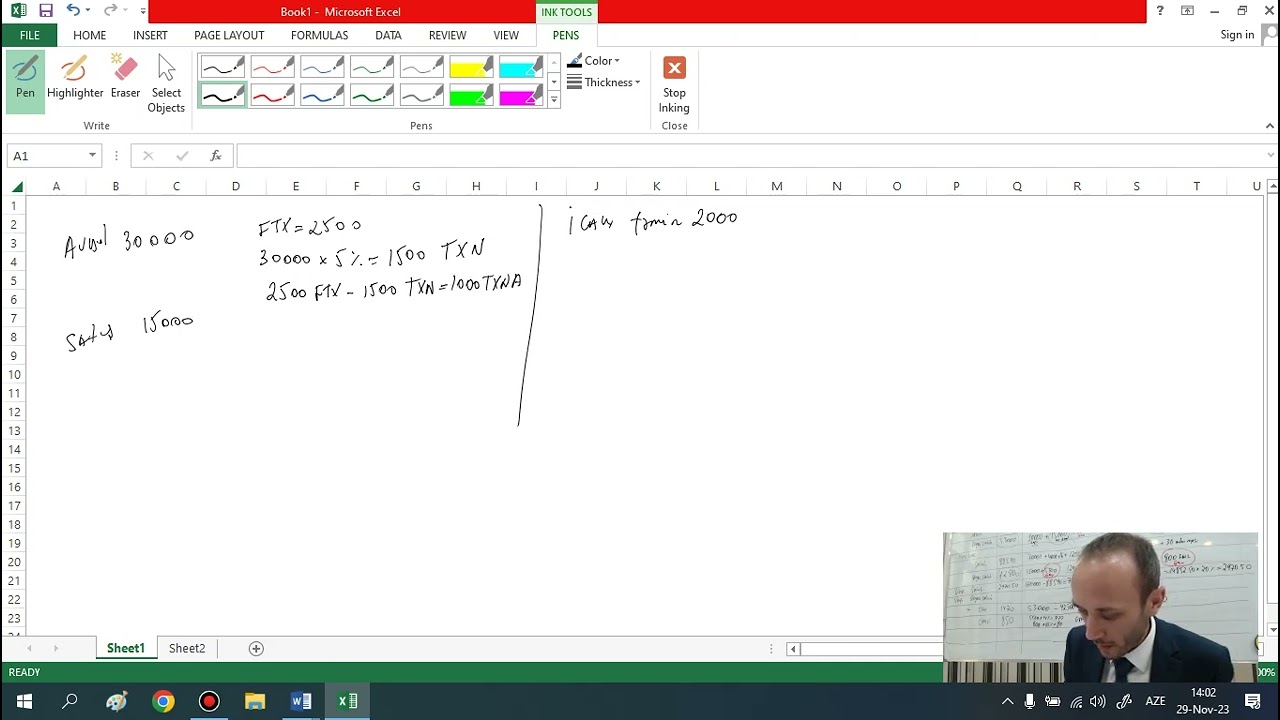
Task: Select all cells with corner triangle
Action: (x=17, y=186)
